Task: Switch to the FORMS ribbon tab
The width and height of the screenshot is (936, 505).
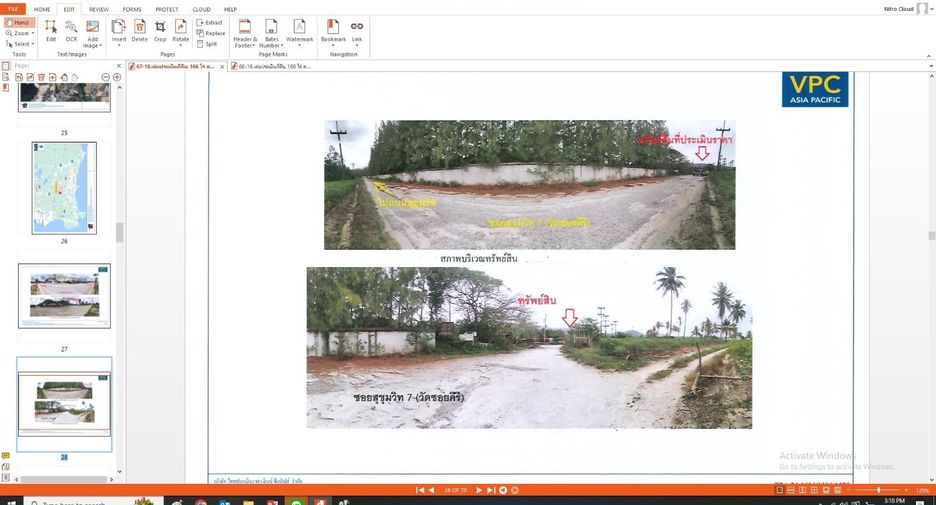Action: (132, 10)
